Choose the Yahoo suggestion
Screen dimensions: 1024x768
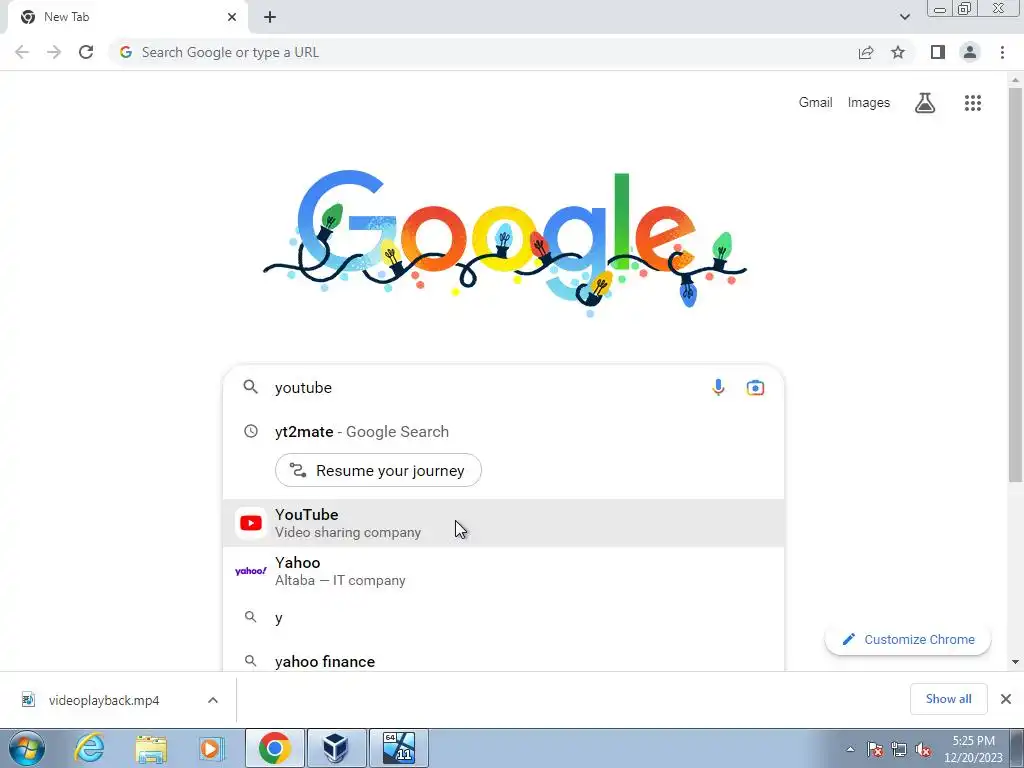pos(503,571)
